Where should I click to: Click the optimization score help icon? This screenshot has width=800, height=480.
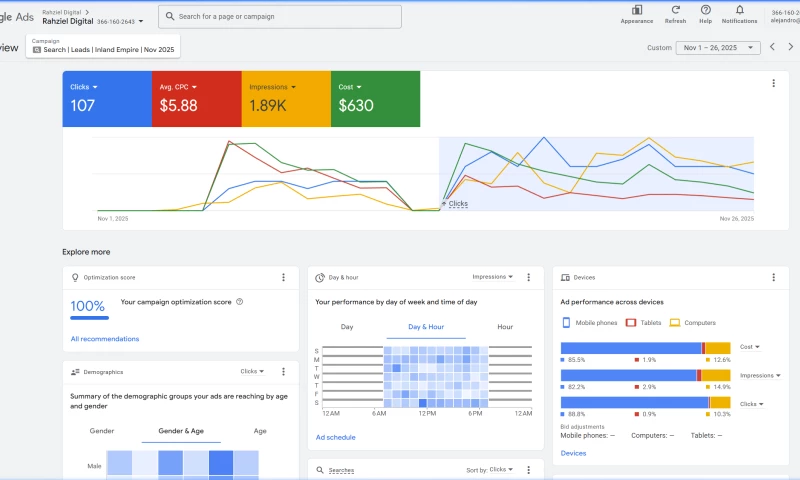click(x=240, y=301)
